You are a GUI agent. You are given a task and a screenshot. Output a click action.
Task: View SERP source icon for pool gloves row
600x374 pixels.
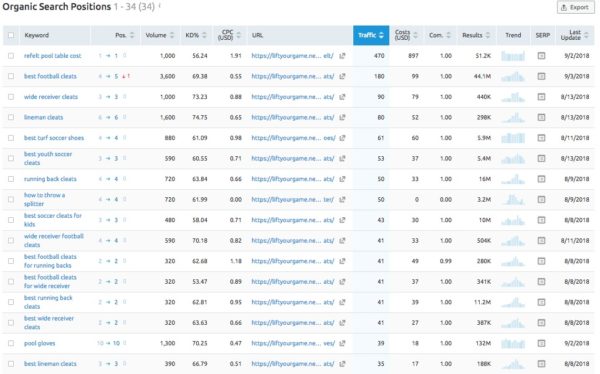tap(541, 343)
